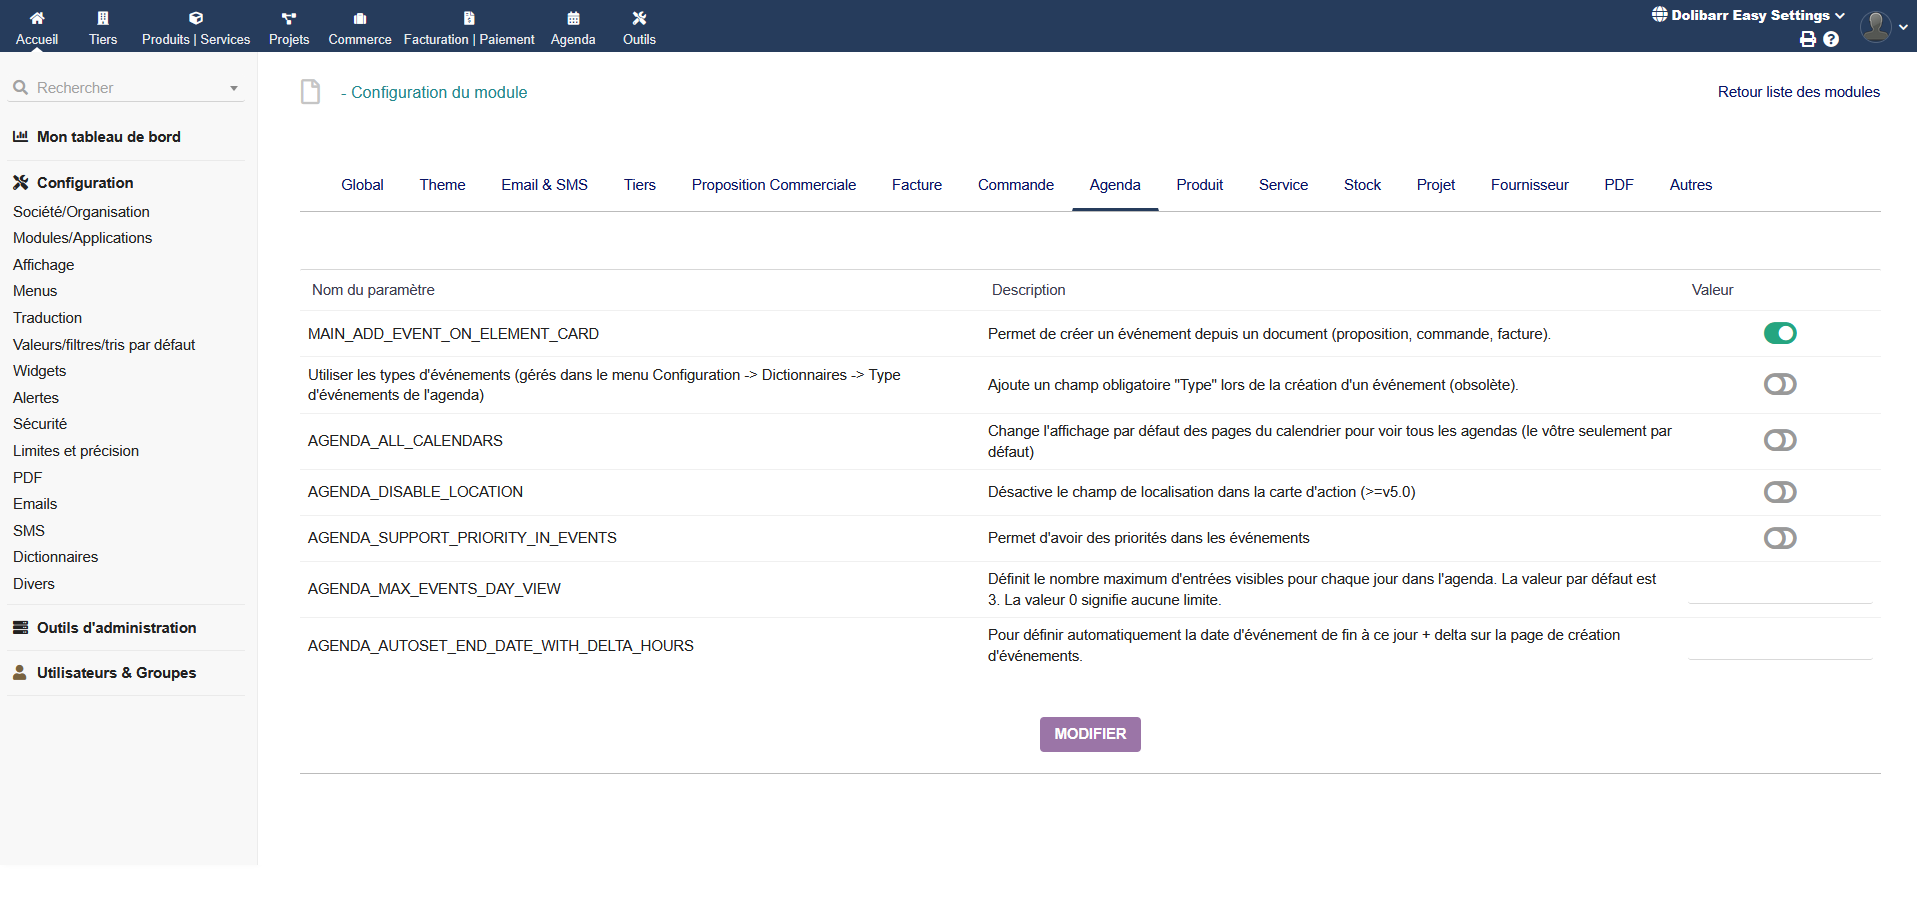Select the Proposition Commerciale tab
Image resolution: width=1917 pixels, height=897 pixels.
773,185
